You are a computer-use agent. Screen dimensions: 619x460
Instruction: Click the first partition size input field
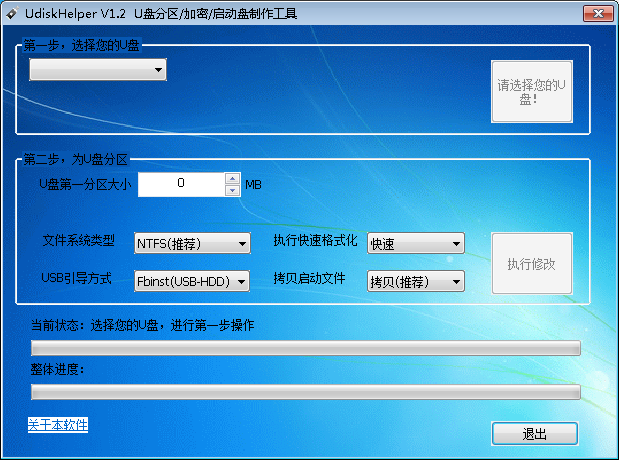pyautogui.click(x=181, y=184)
